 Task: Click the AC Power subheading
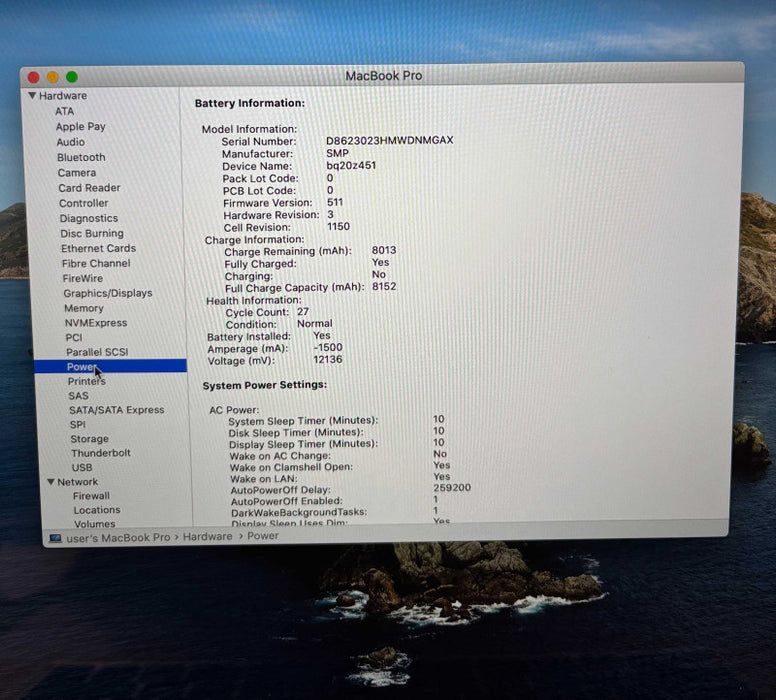(234, 410)
